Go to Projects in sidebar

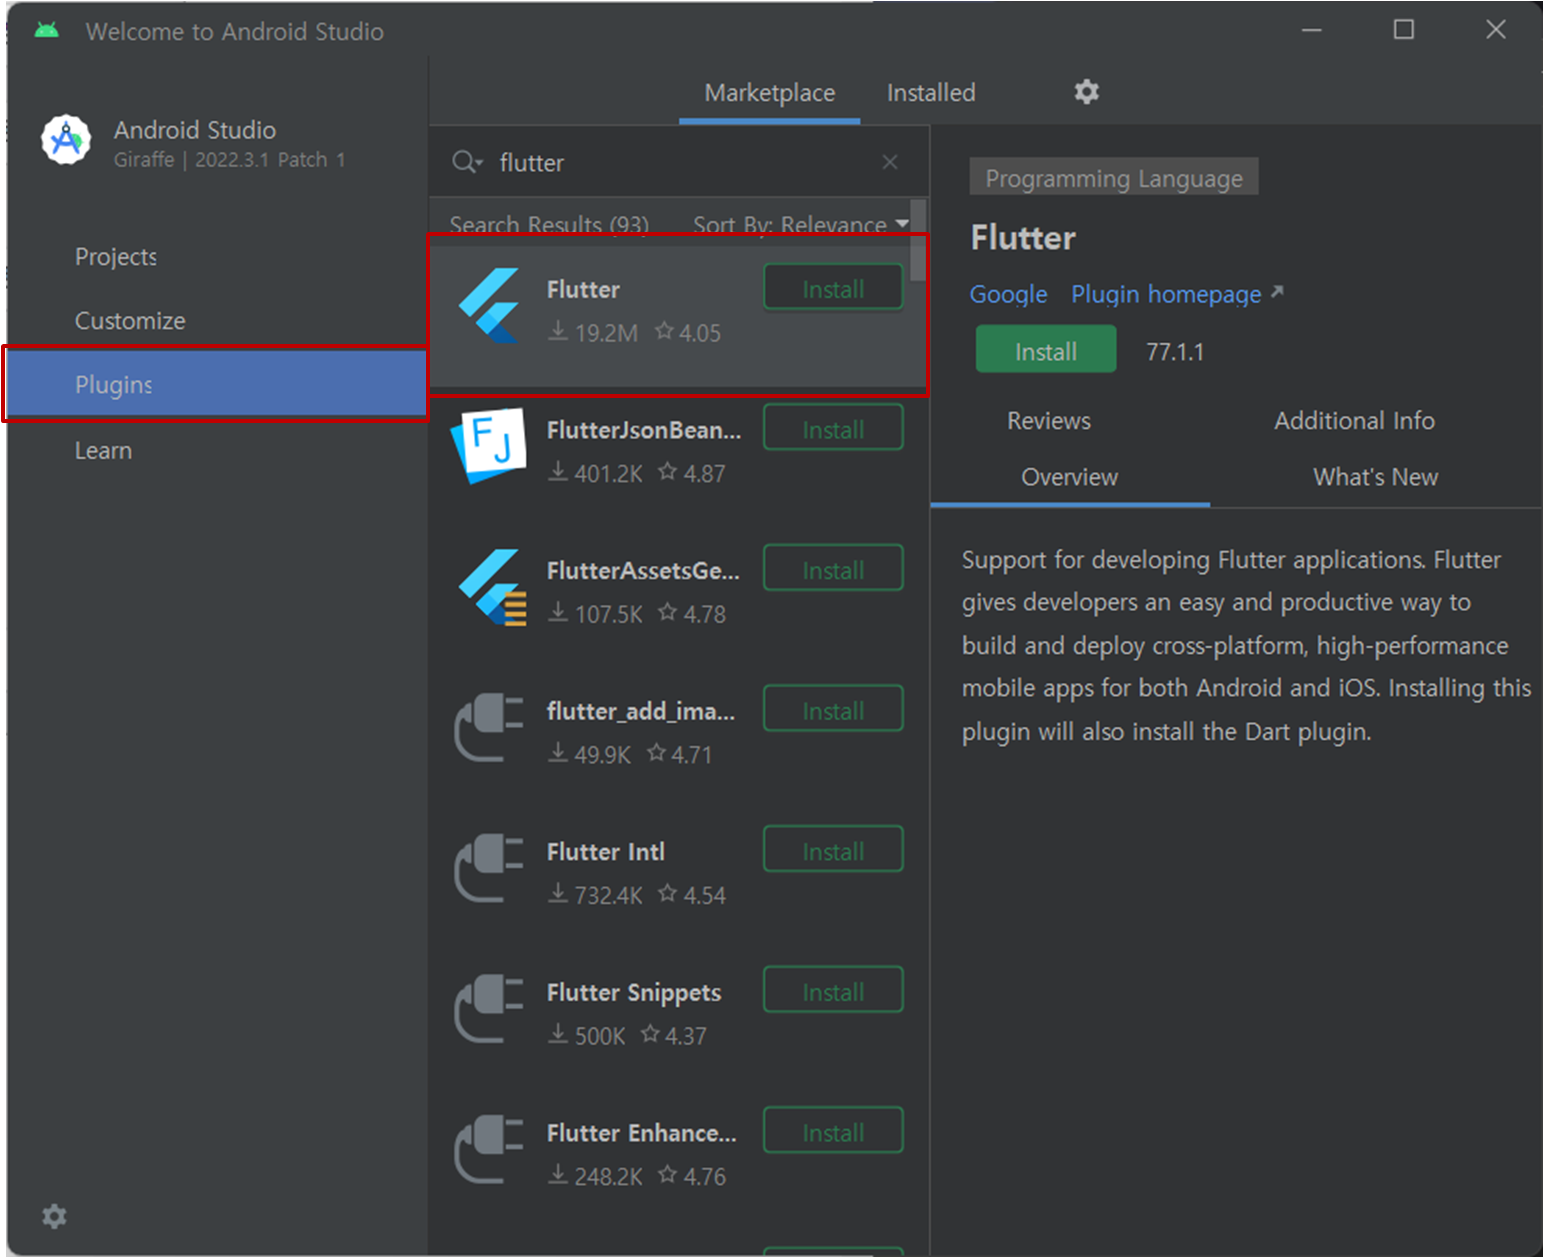[115, 257]
